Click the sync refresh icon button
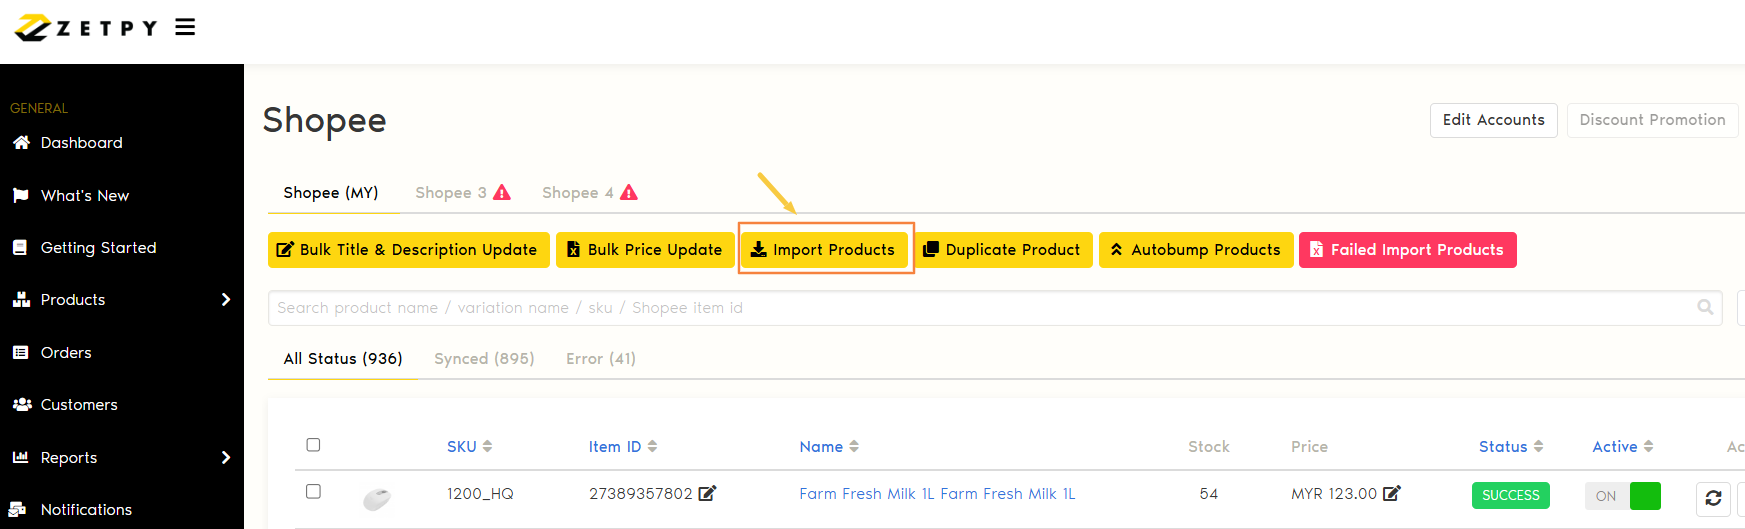 (x=1713, y=497)
